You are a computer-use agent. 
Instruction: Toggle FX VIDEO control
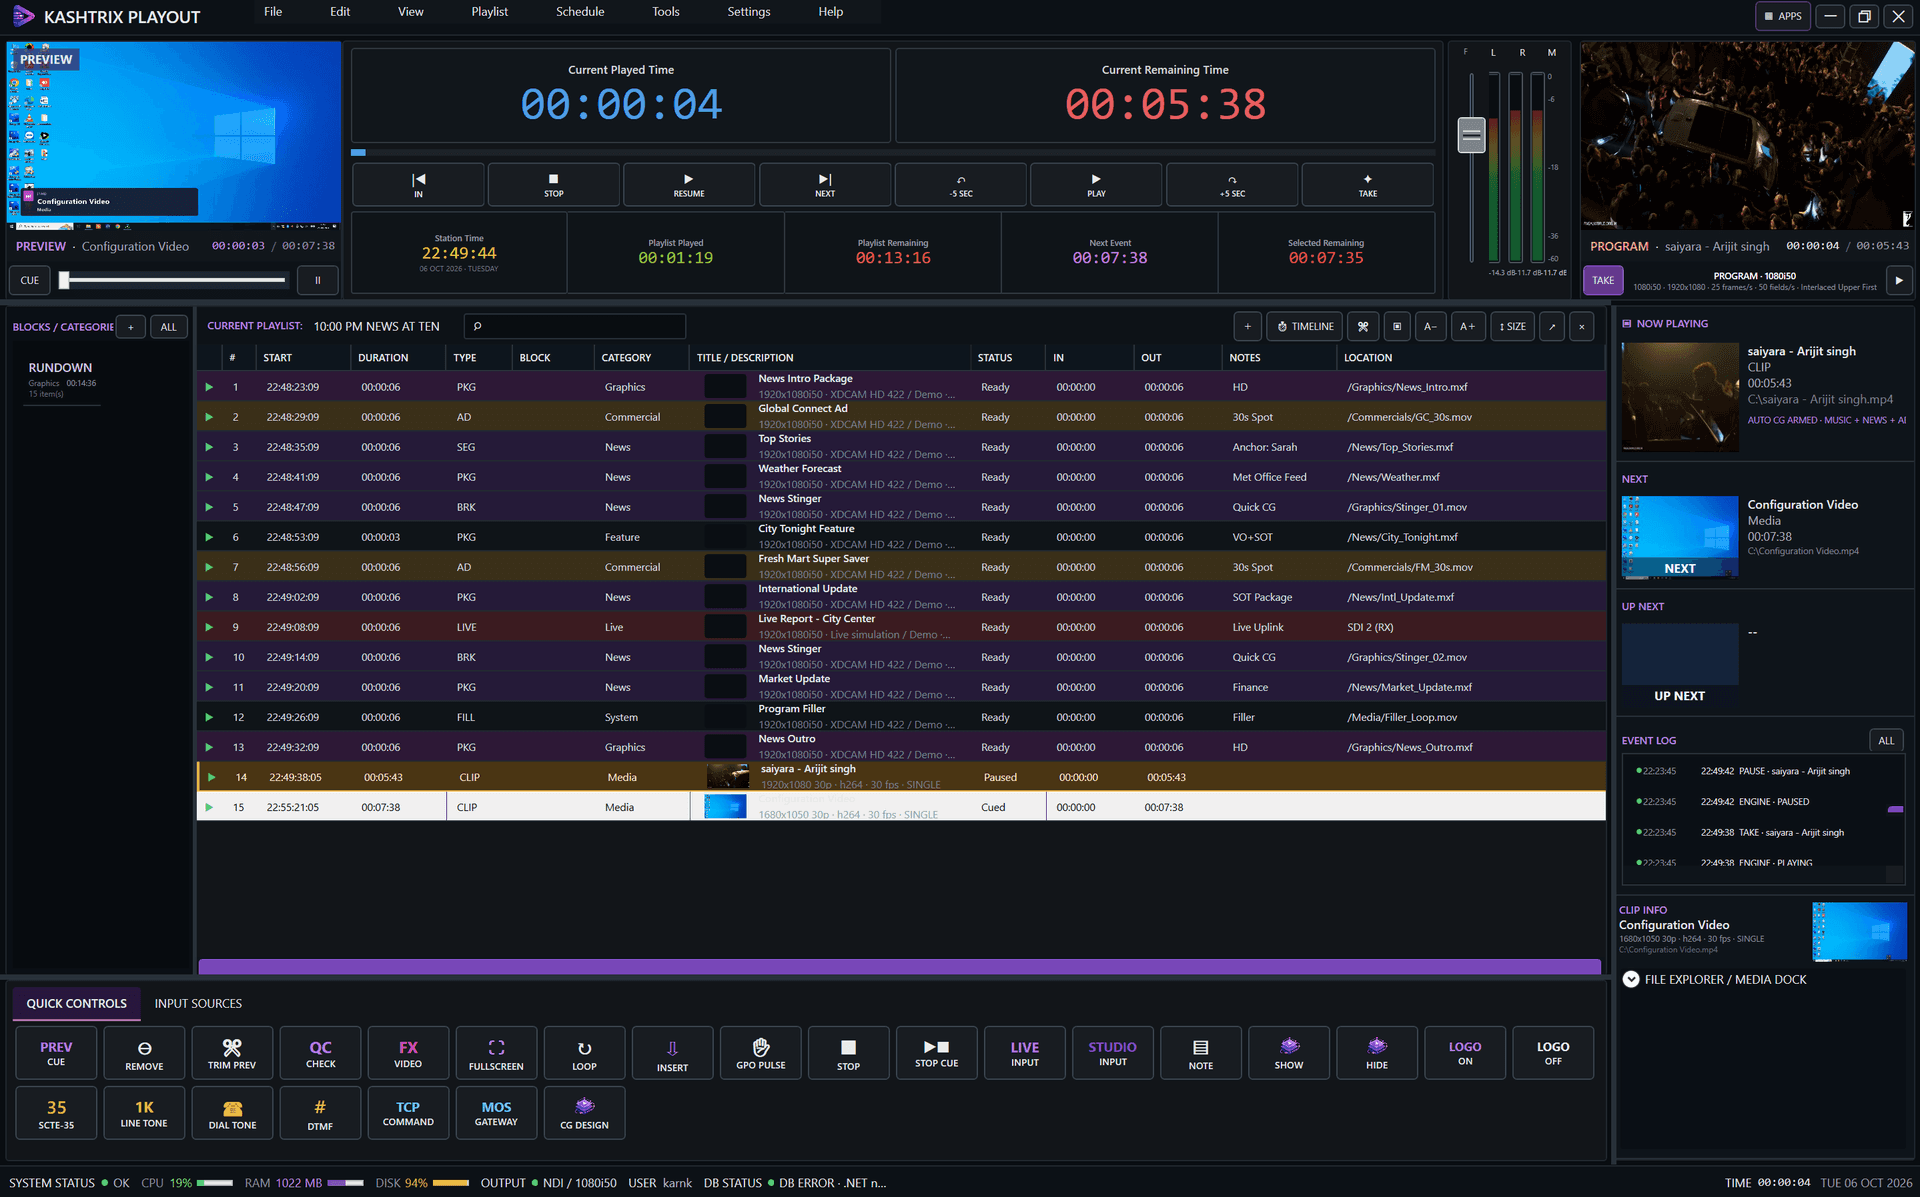click(x=408, y=1053)
